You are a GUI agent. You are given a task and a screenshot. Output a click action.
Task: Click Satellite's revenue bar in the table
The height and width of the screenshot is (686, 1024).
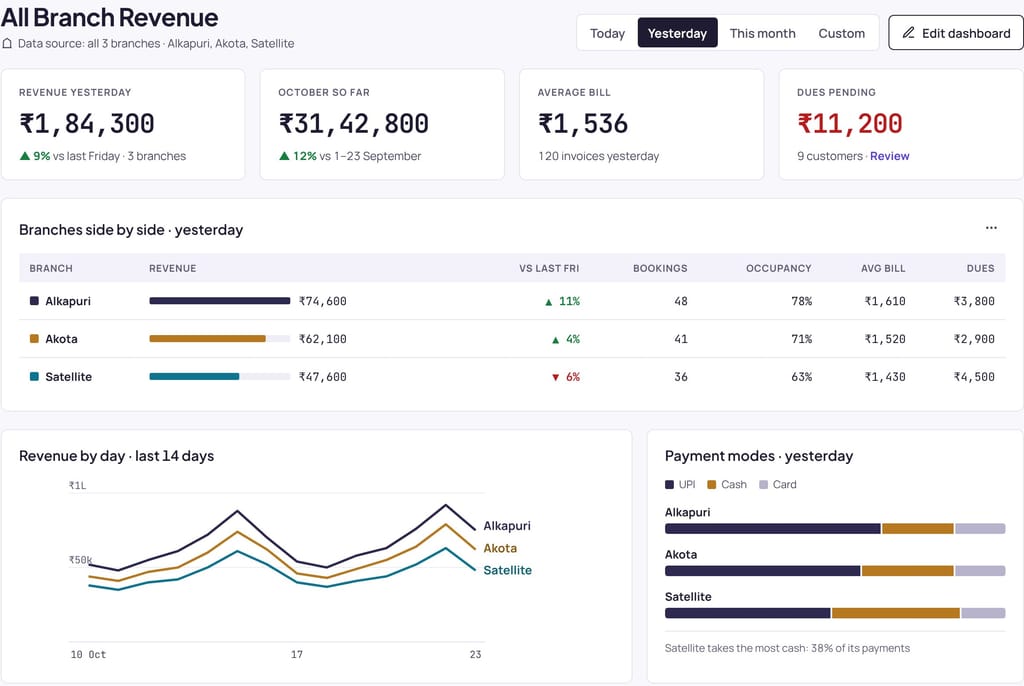click(219, 377)
